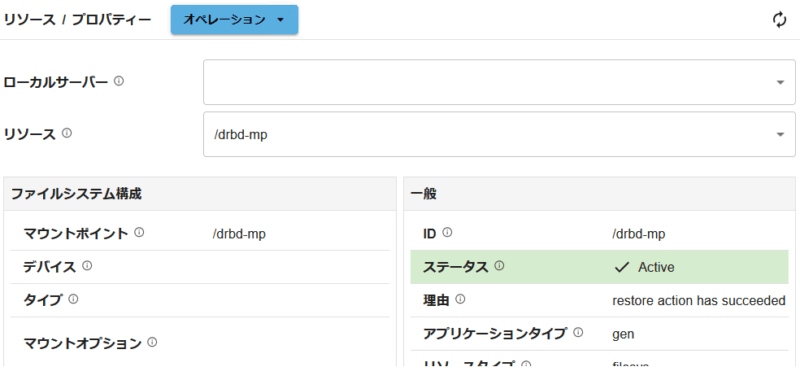
Task: Click the 一般 panel header
Action: [599, 194]
